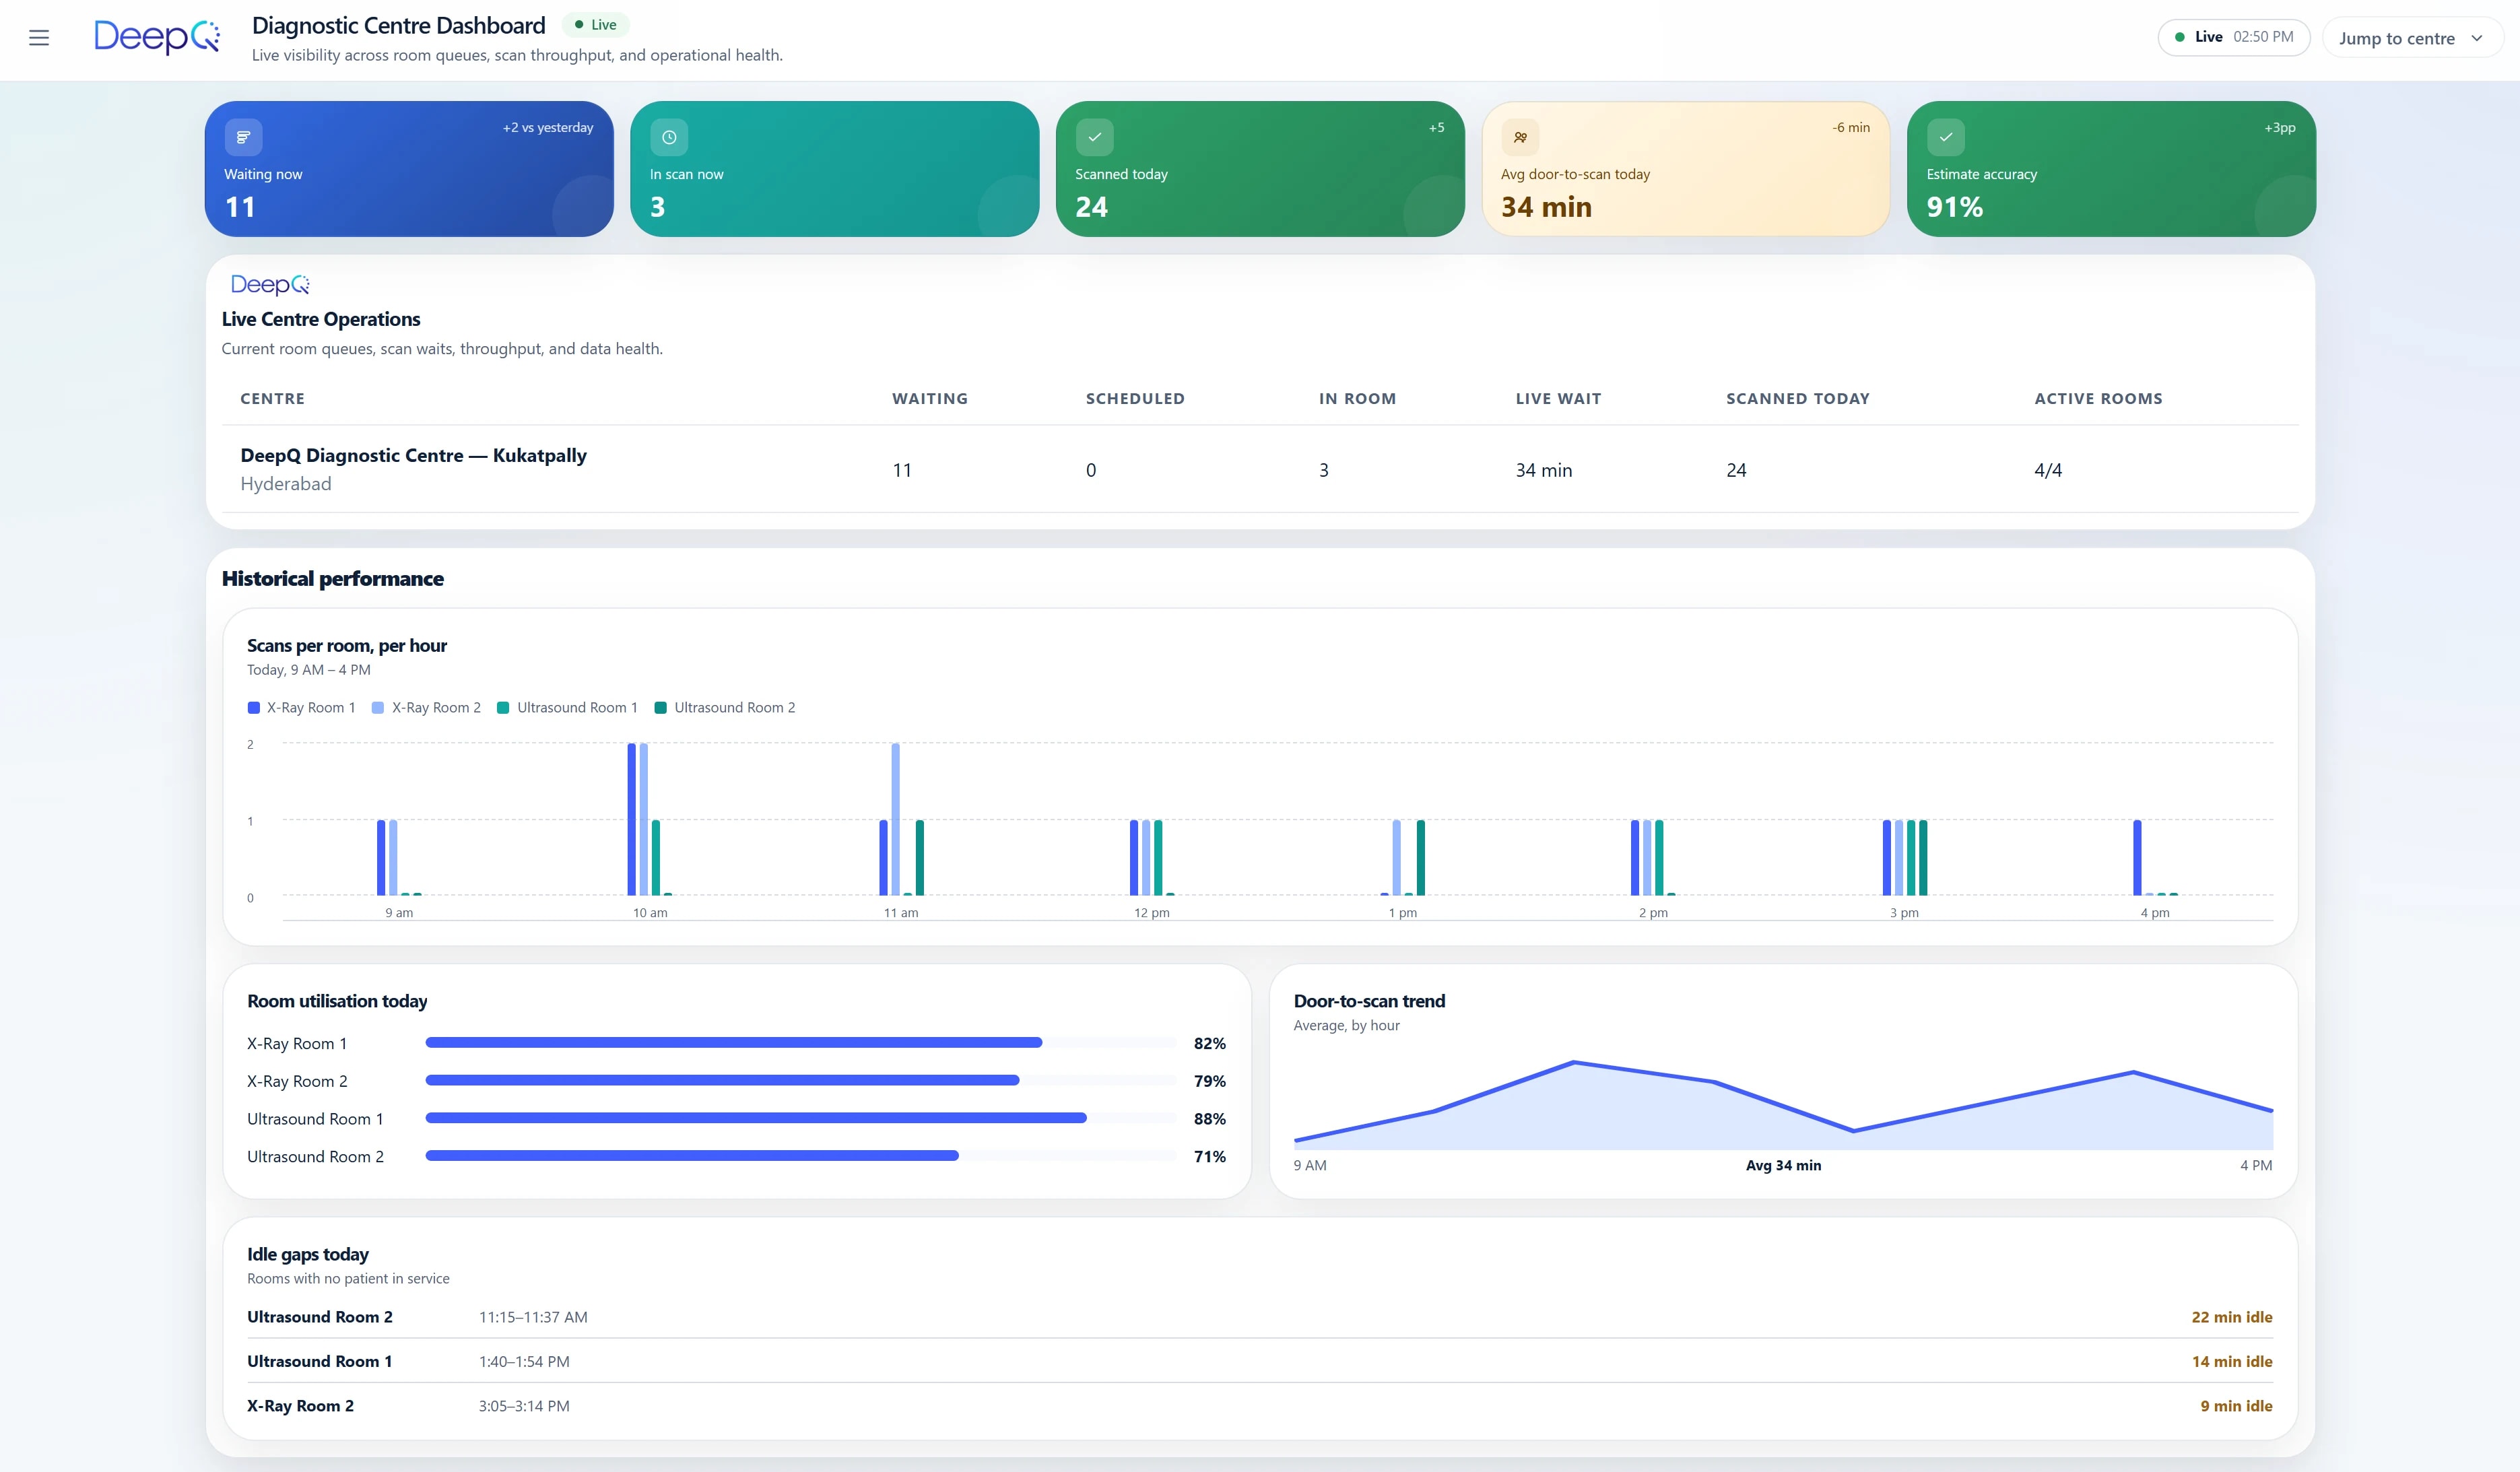
Task: Click the Historical performance heading
Action: pos(333,579)
